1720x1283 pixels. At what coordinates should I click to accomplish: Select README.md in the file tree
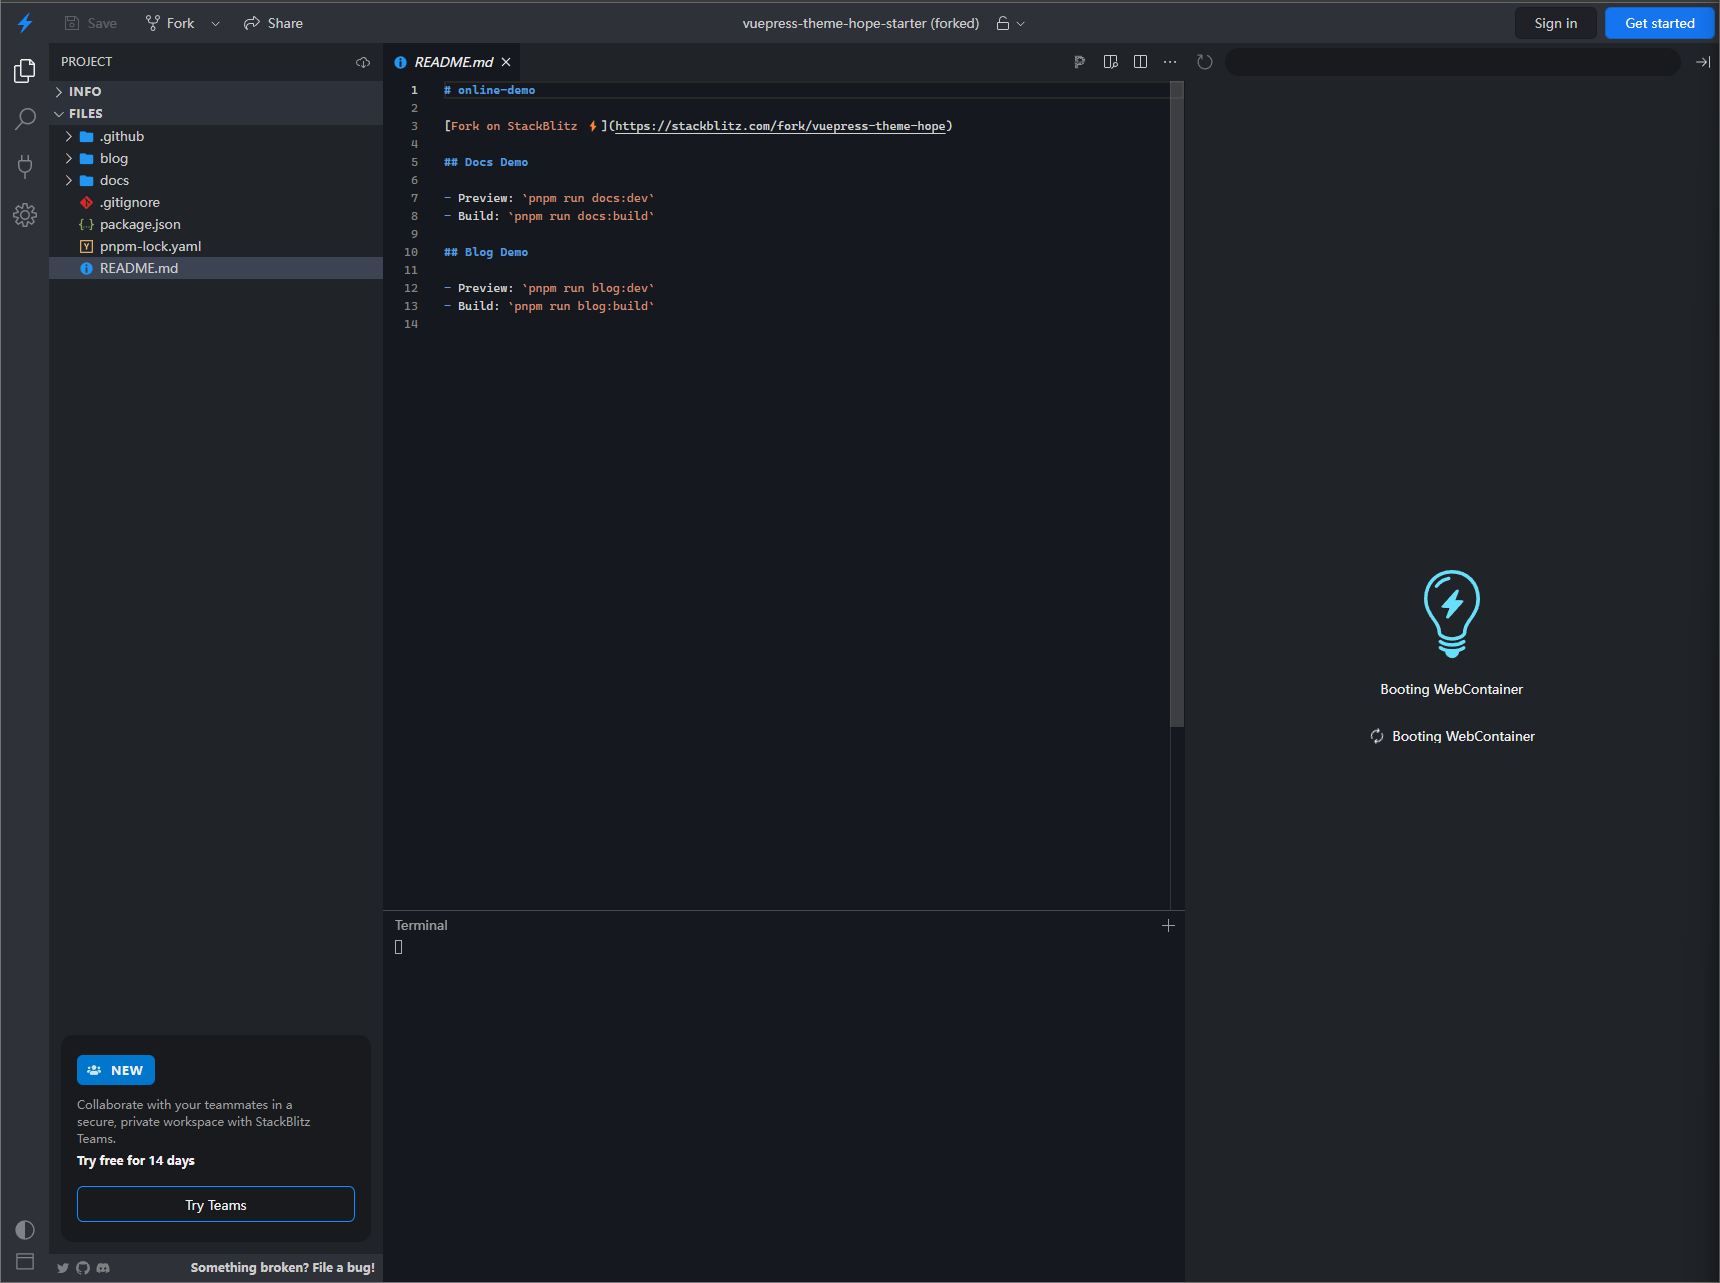pyautogui.click(x=216, y=269)
